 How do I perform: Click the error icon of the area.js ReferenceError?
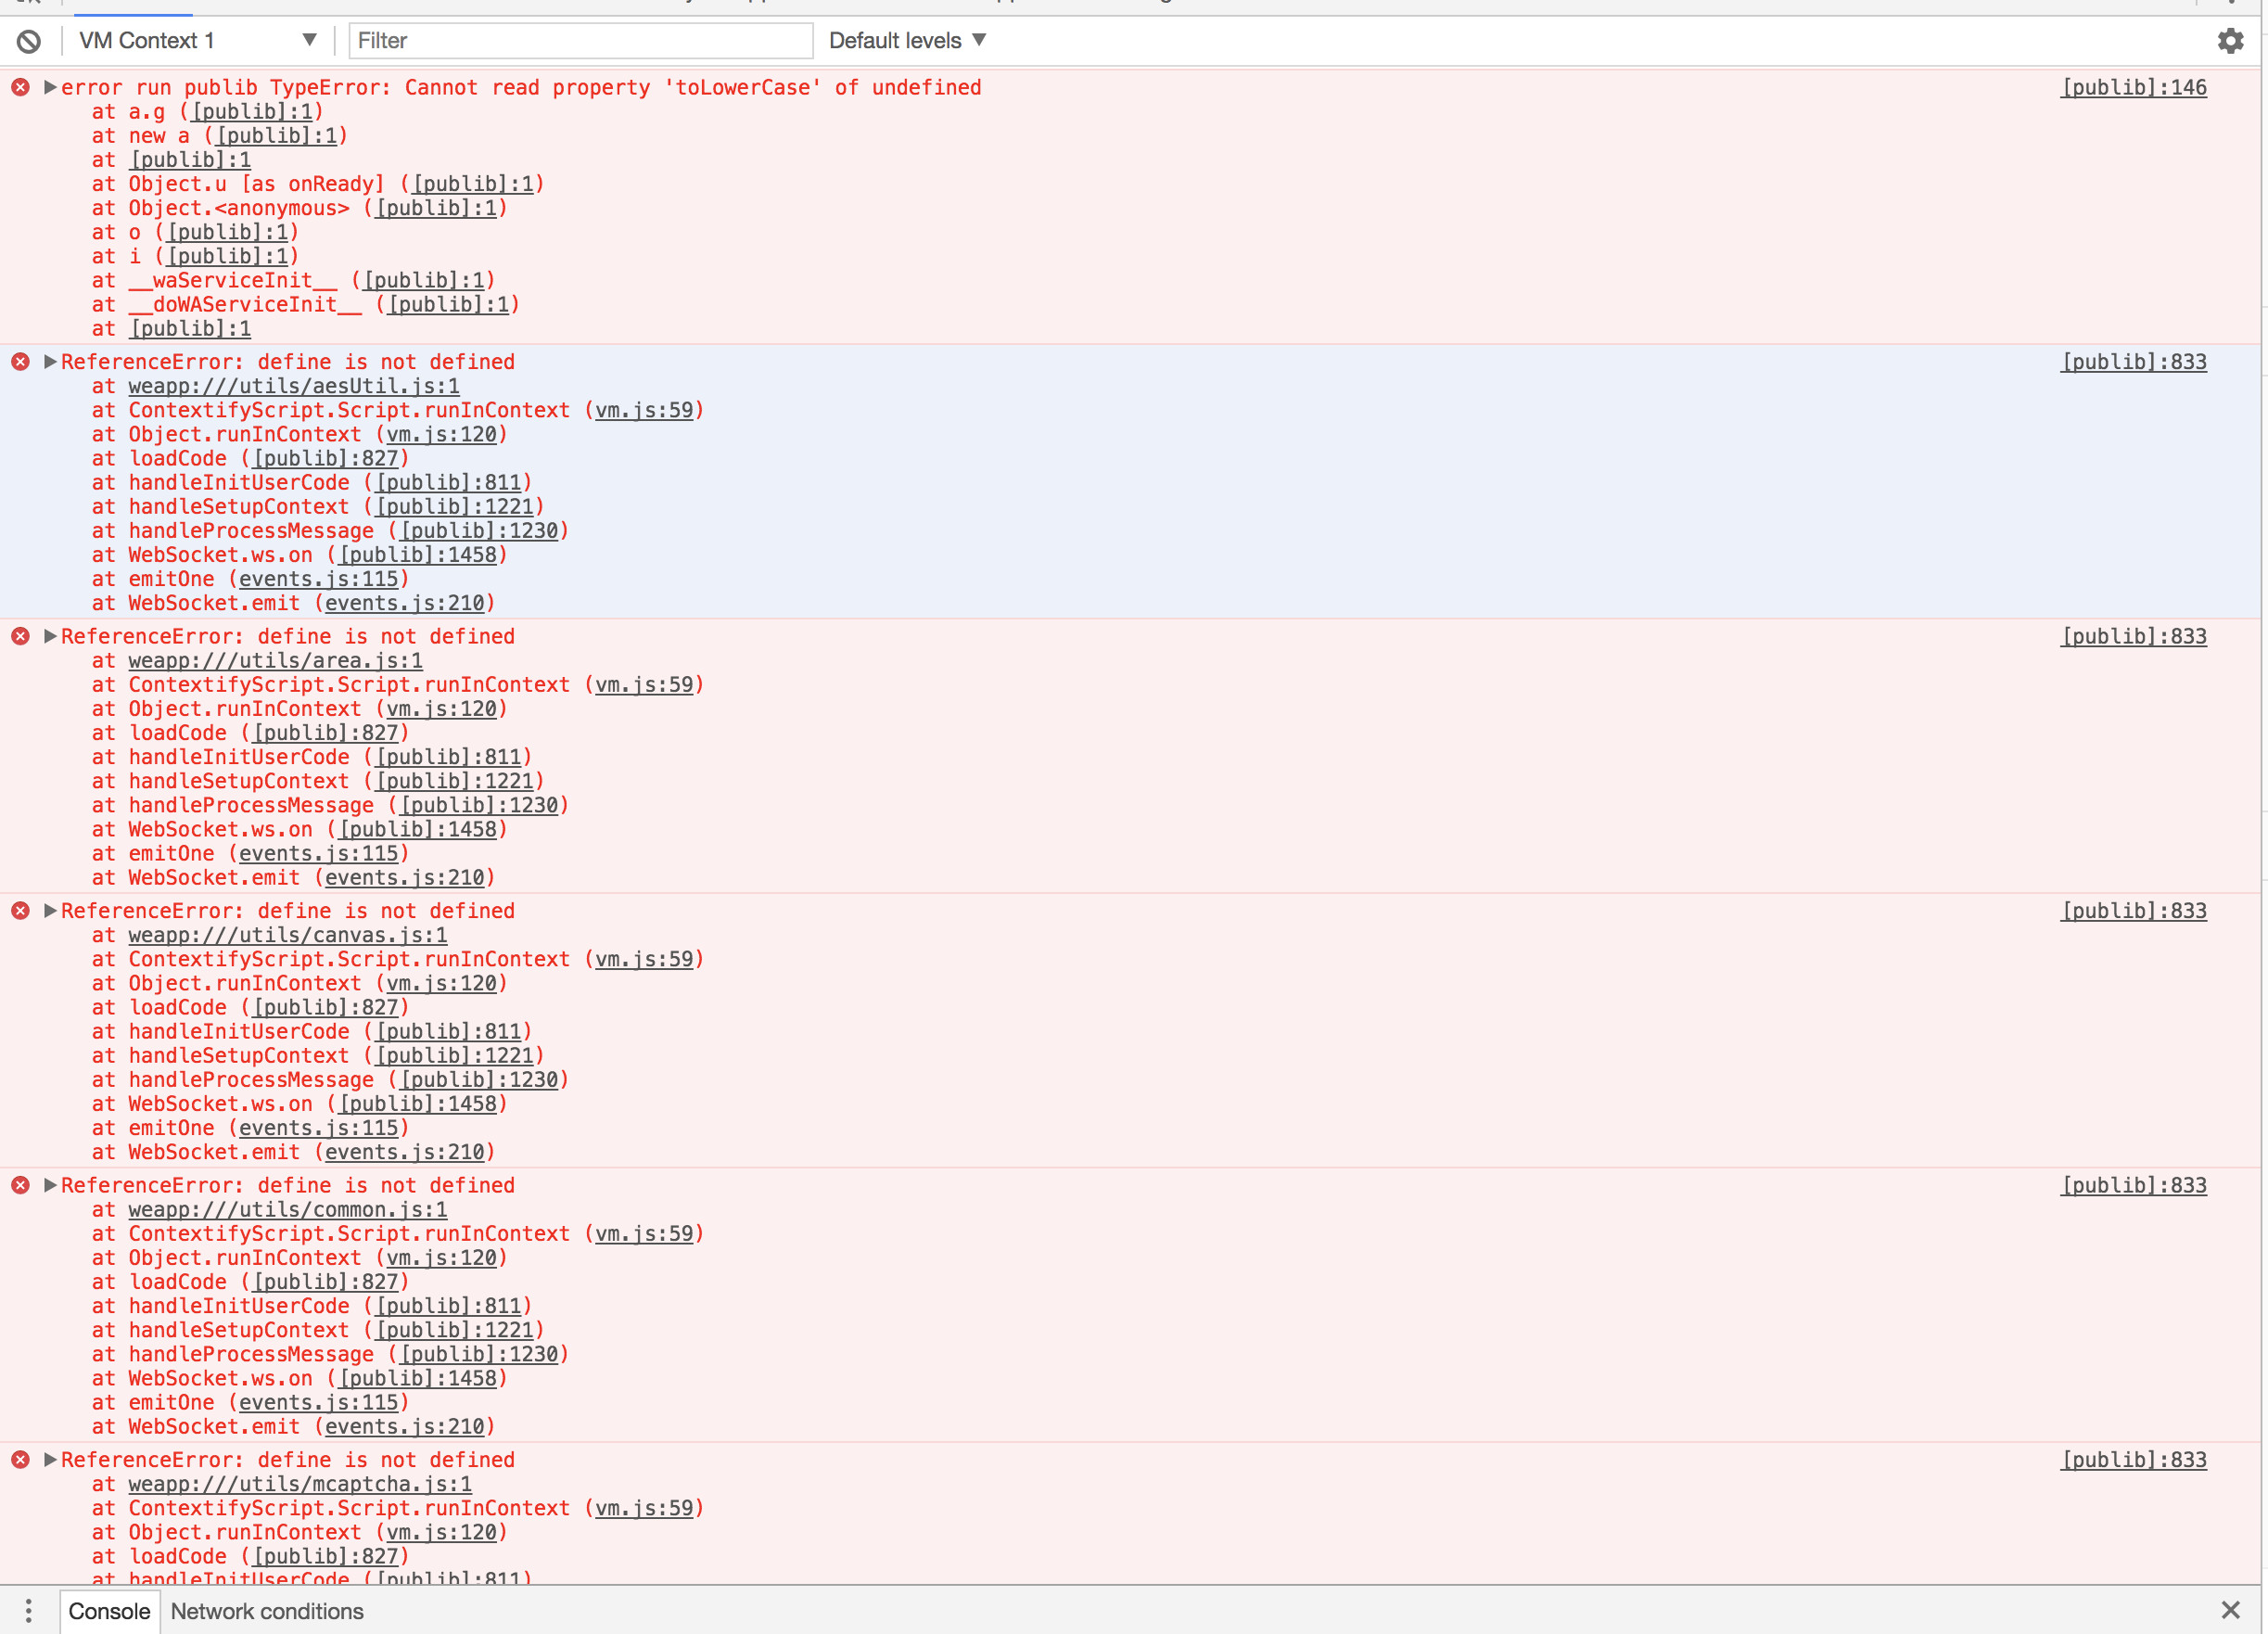click(x=20, y=636)
